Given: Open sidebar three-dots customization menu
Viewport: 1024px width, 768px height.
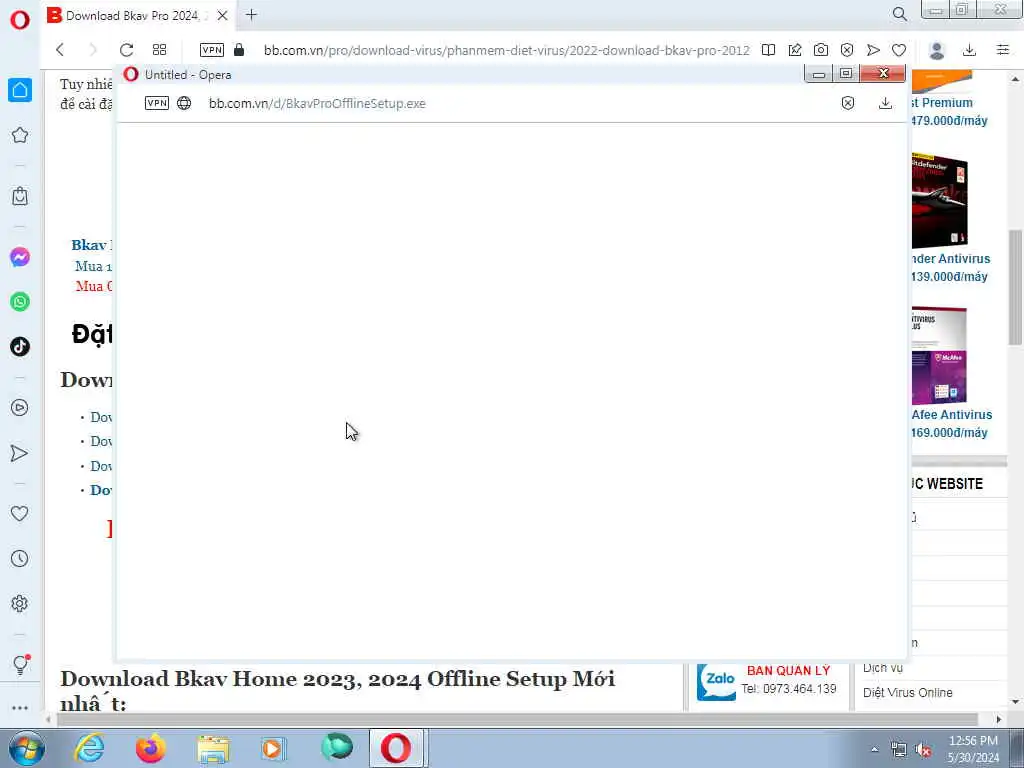Looking at the screenshot, I should [20, 708].
